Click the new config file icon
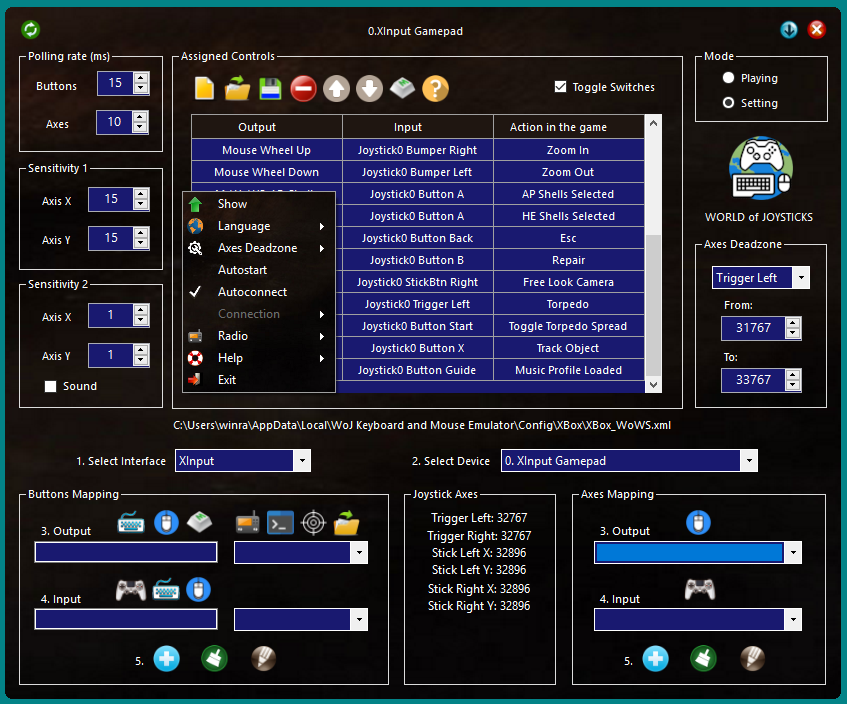The height and width of the screenshot is (704, 847). point(205,89)
